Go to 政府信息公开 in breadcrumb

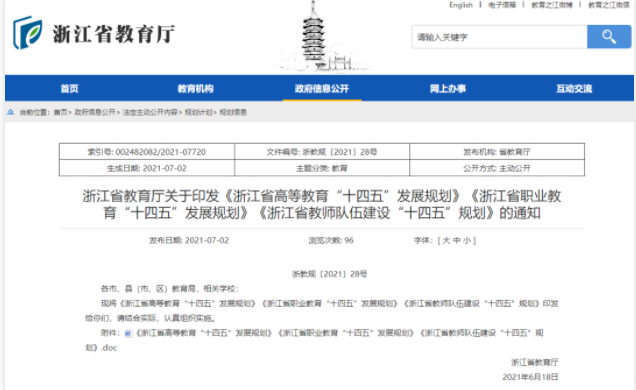pos(95,112)
